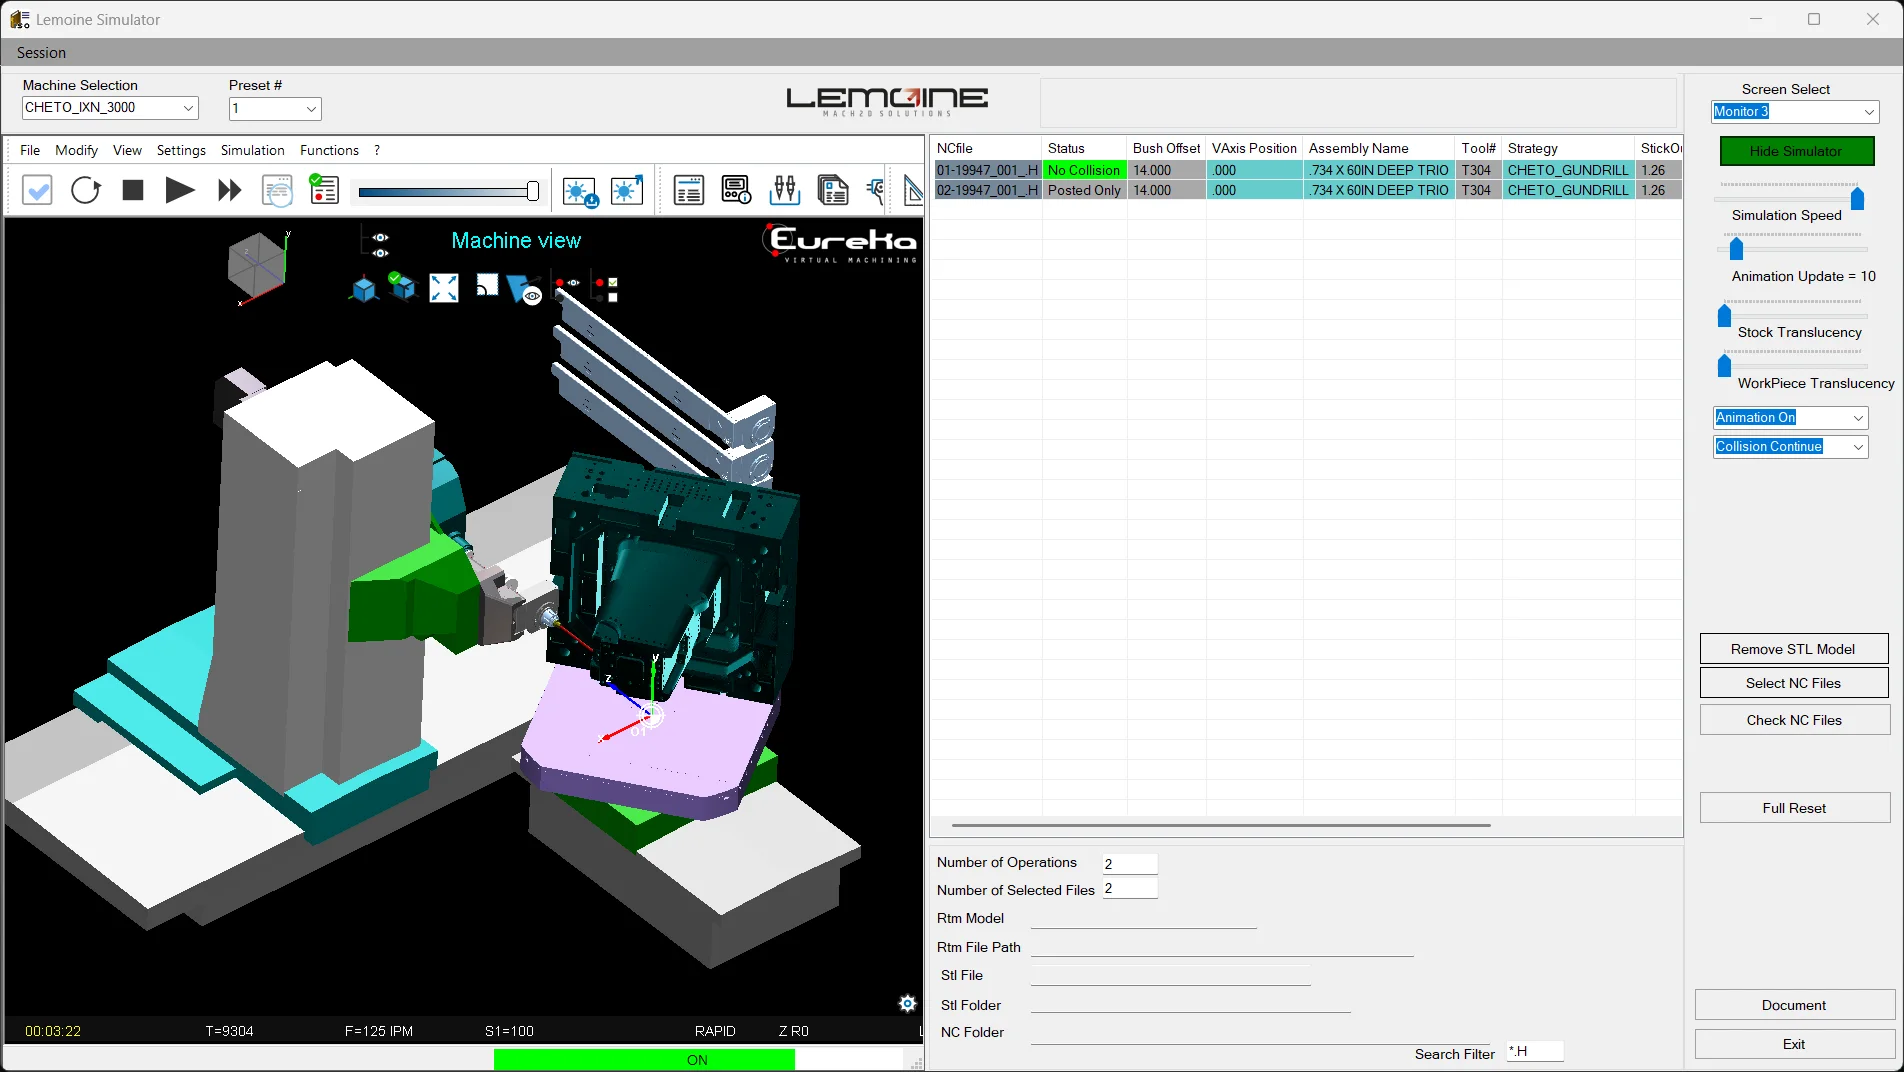Open viewport settings via the gear icon

pos(908,1003)
